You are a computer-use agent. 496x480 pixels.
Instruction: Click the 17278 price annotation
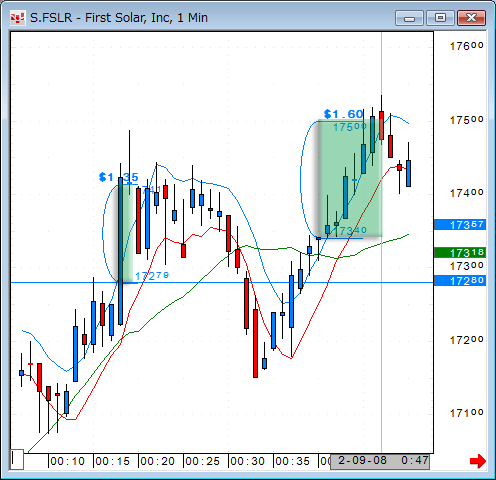(x=152, y=276)
